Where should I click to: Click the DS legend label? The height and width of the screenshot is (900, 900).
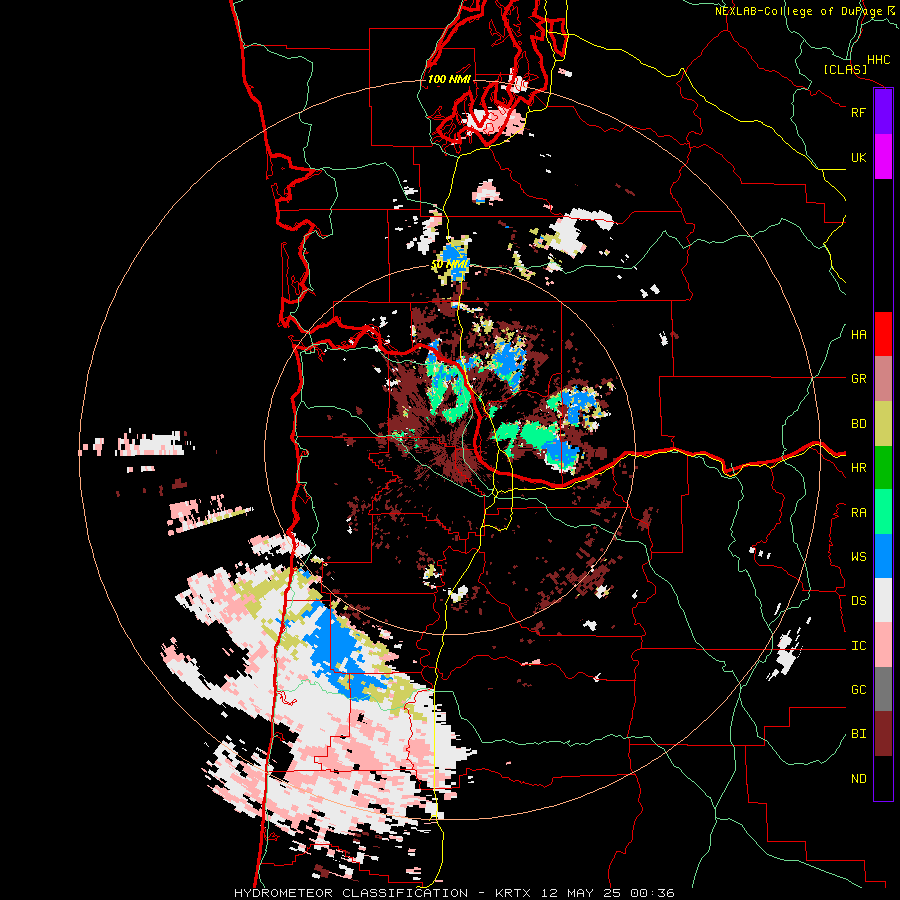tap(858, 601)
